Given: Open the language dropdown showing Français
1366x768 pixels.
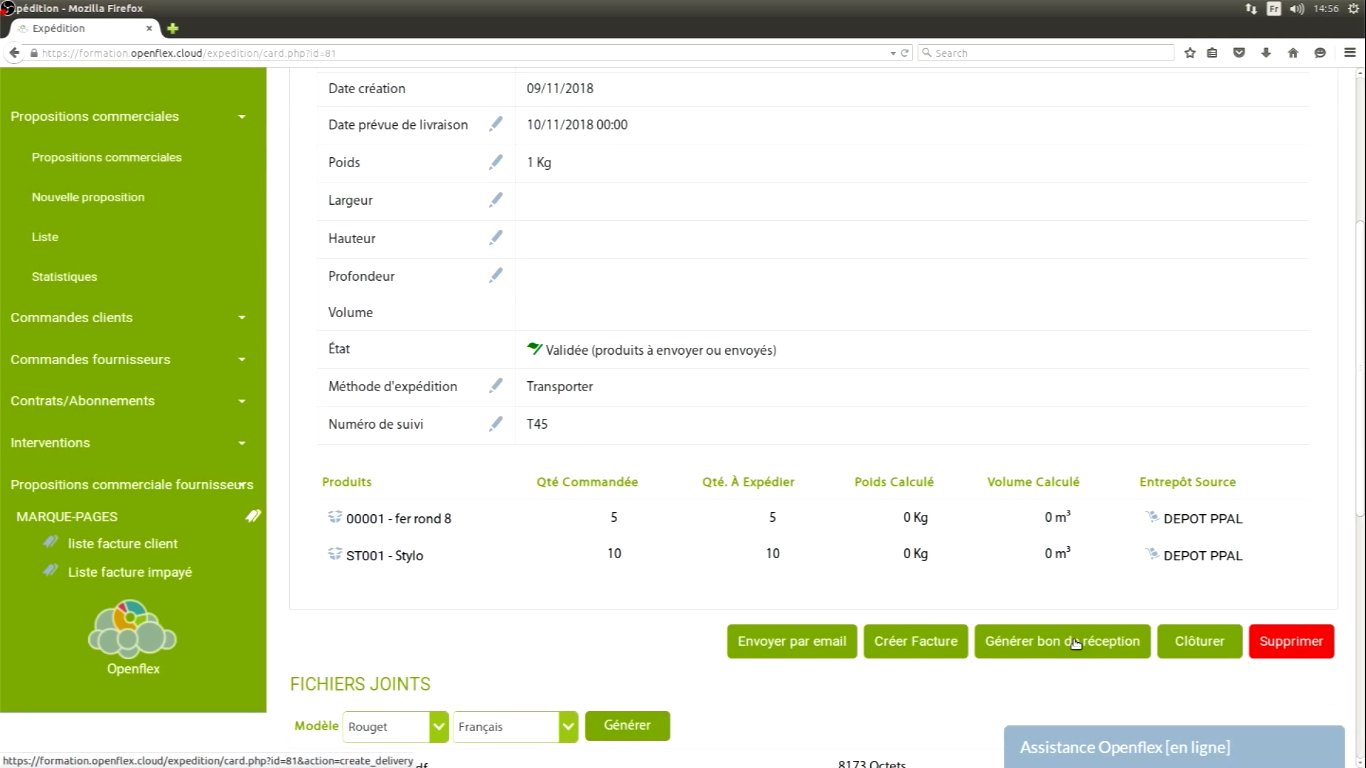Looking at the screenshot, I should coord(515,727).
